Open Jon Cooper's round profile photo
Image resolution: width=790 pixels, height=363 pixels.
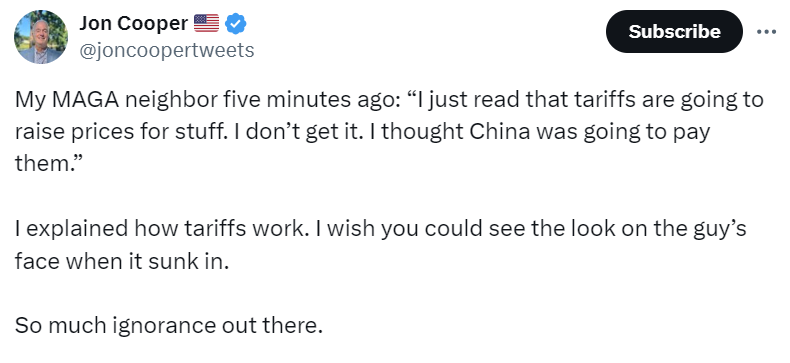pyautogui.click(x=41, y=37)
